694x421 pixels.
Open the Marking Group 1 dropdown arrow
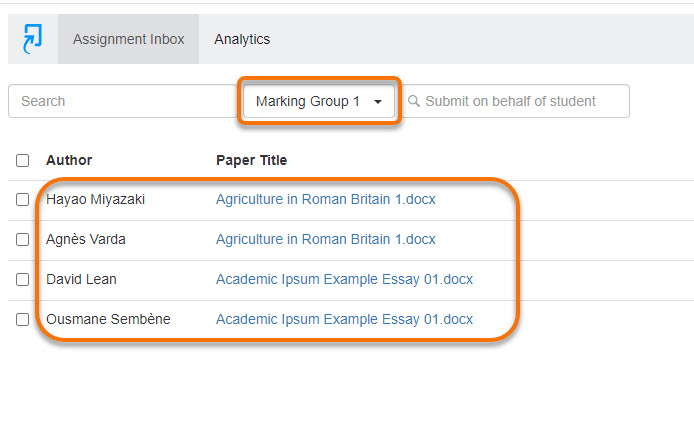(x=378, y=102)
